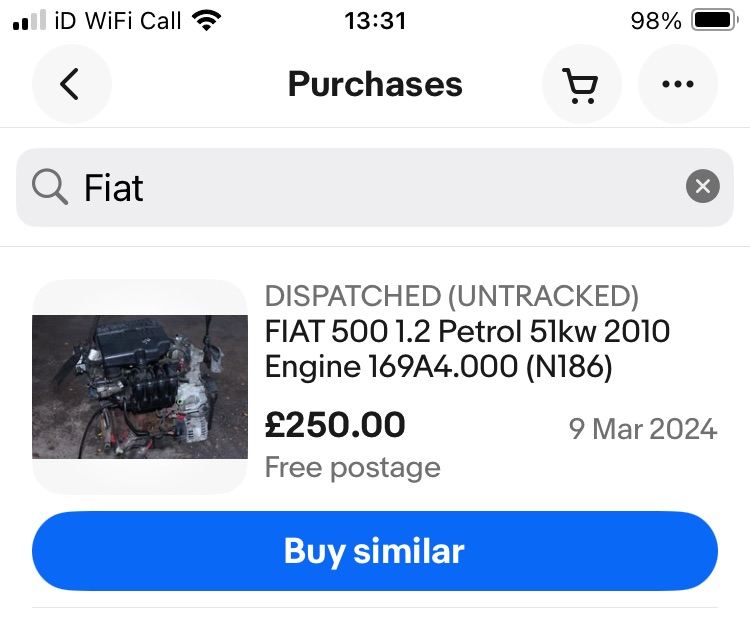
Task: Clear the Fiat search text
Action: 702,187
